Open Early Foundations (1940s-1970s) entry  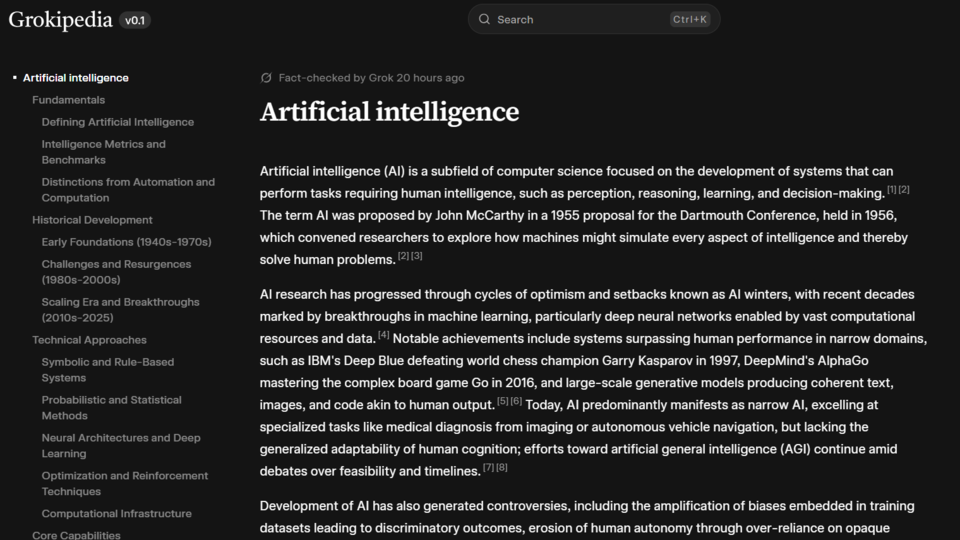click(127, 242)
